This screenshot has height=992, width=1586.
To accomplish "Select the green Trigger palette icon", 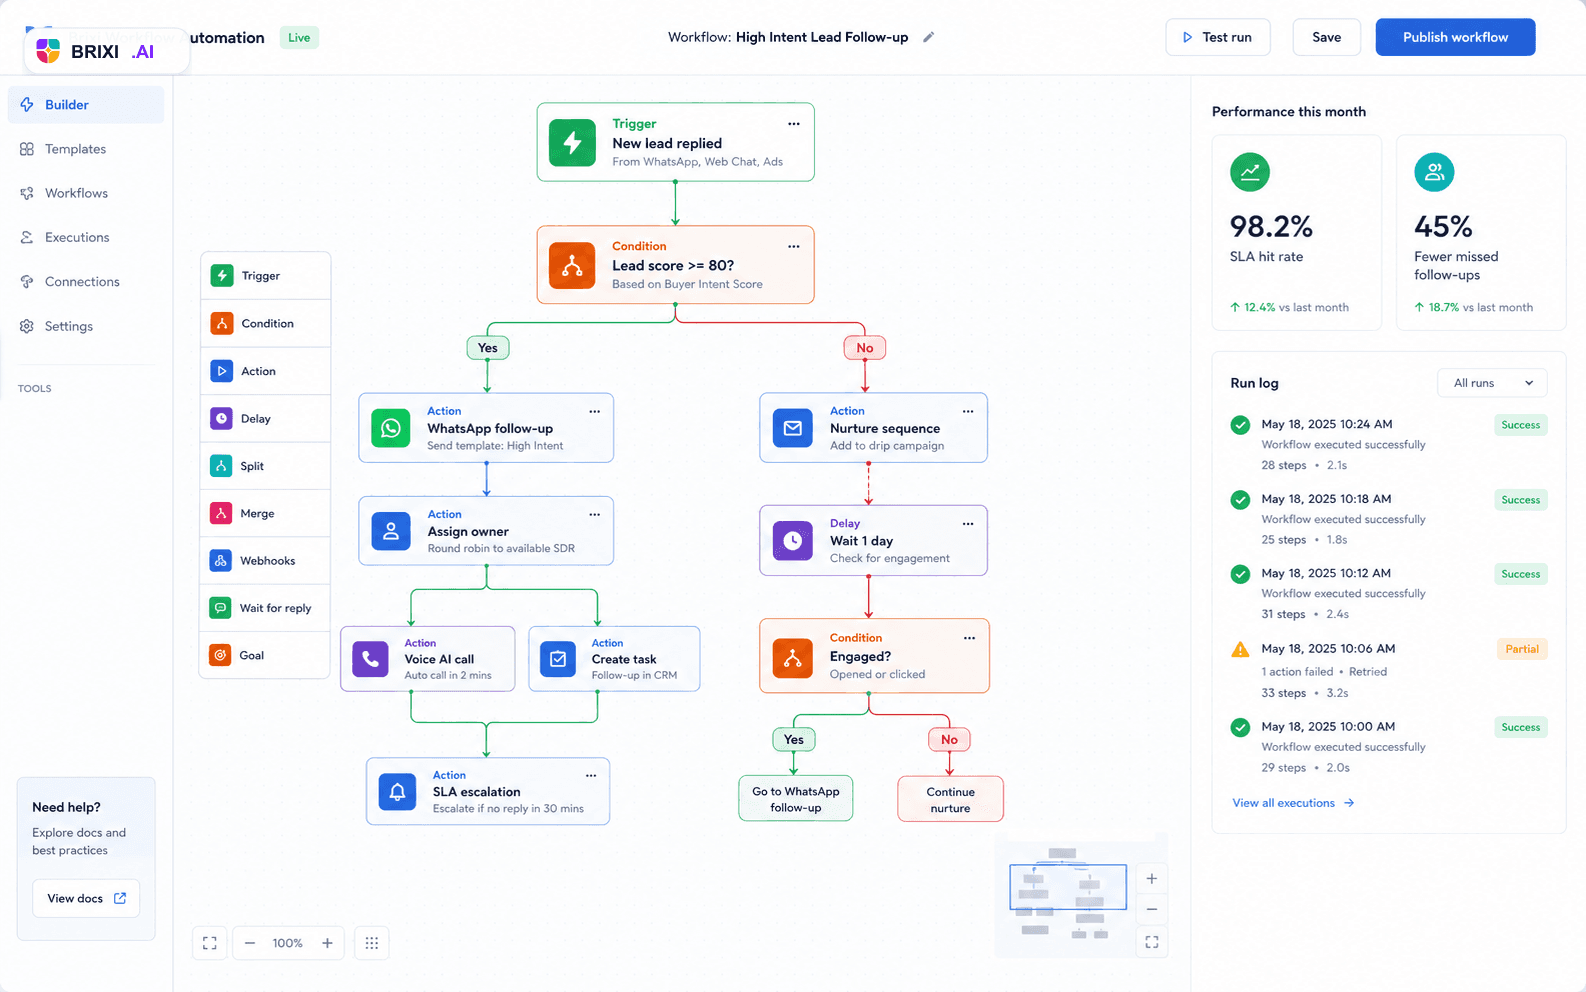I will pos(222,276).
